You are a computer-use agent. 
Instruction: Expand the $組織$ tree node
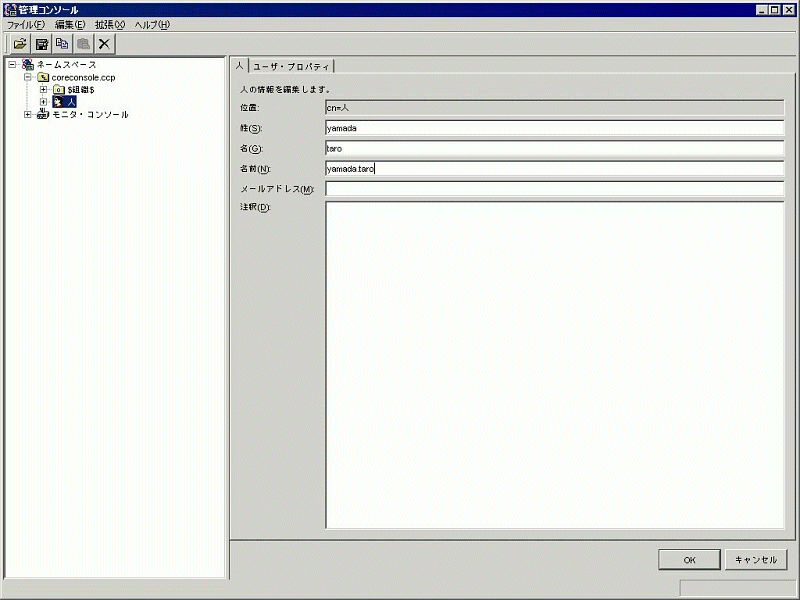pos(43,90)
